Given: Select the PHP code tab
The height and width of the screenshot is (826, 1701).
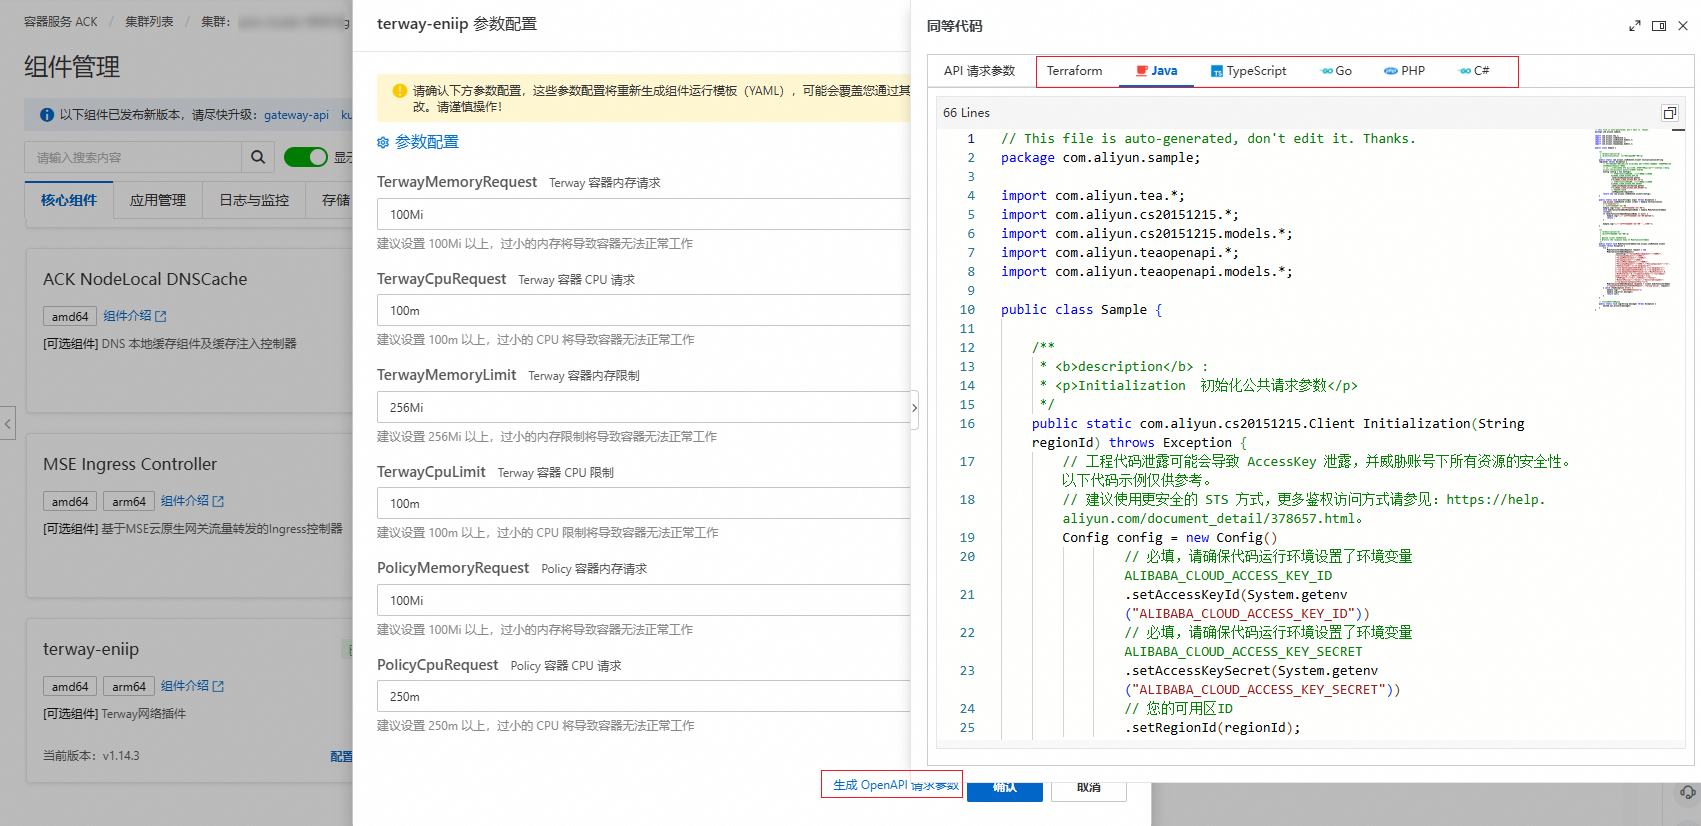Looking at the screenshot, I should pyautogui.click(x=1404, y=71).
